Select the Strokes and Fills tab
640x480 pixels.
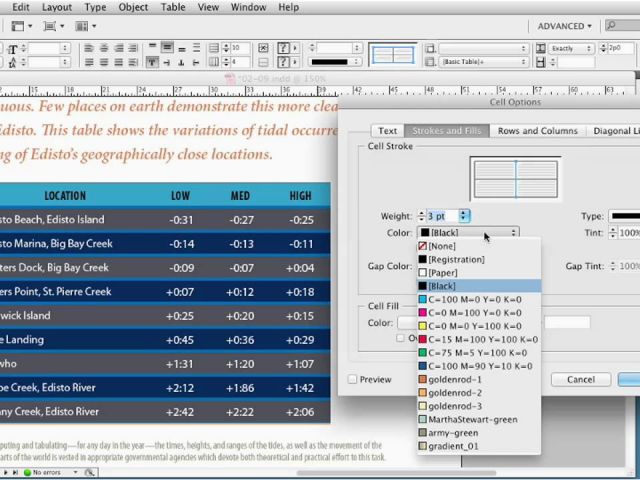[x=447, y=131]
